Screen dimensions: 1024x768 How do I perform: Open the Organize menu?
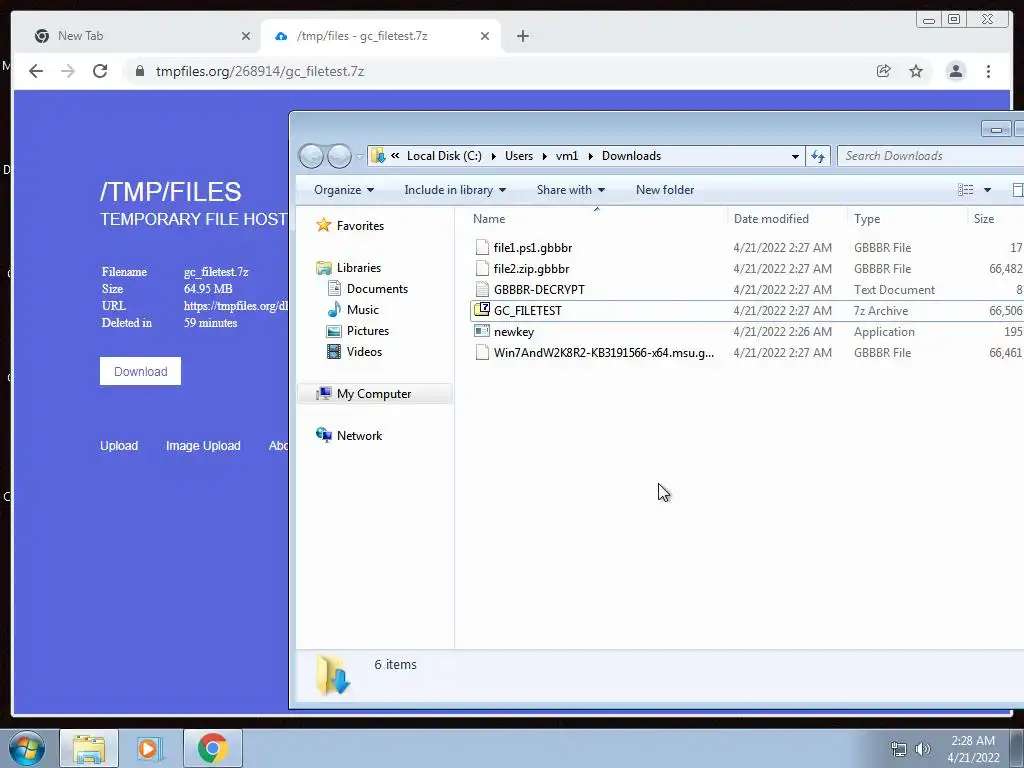[344, 189]
